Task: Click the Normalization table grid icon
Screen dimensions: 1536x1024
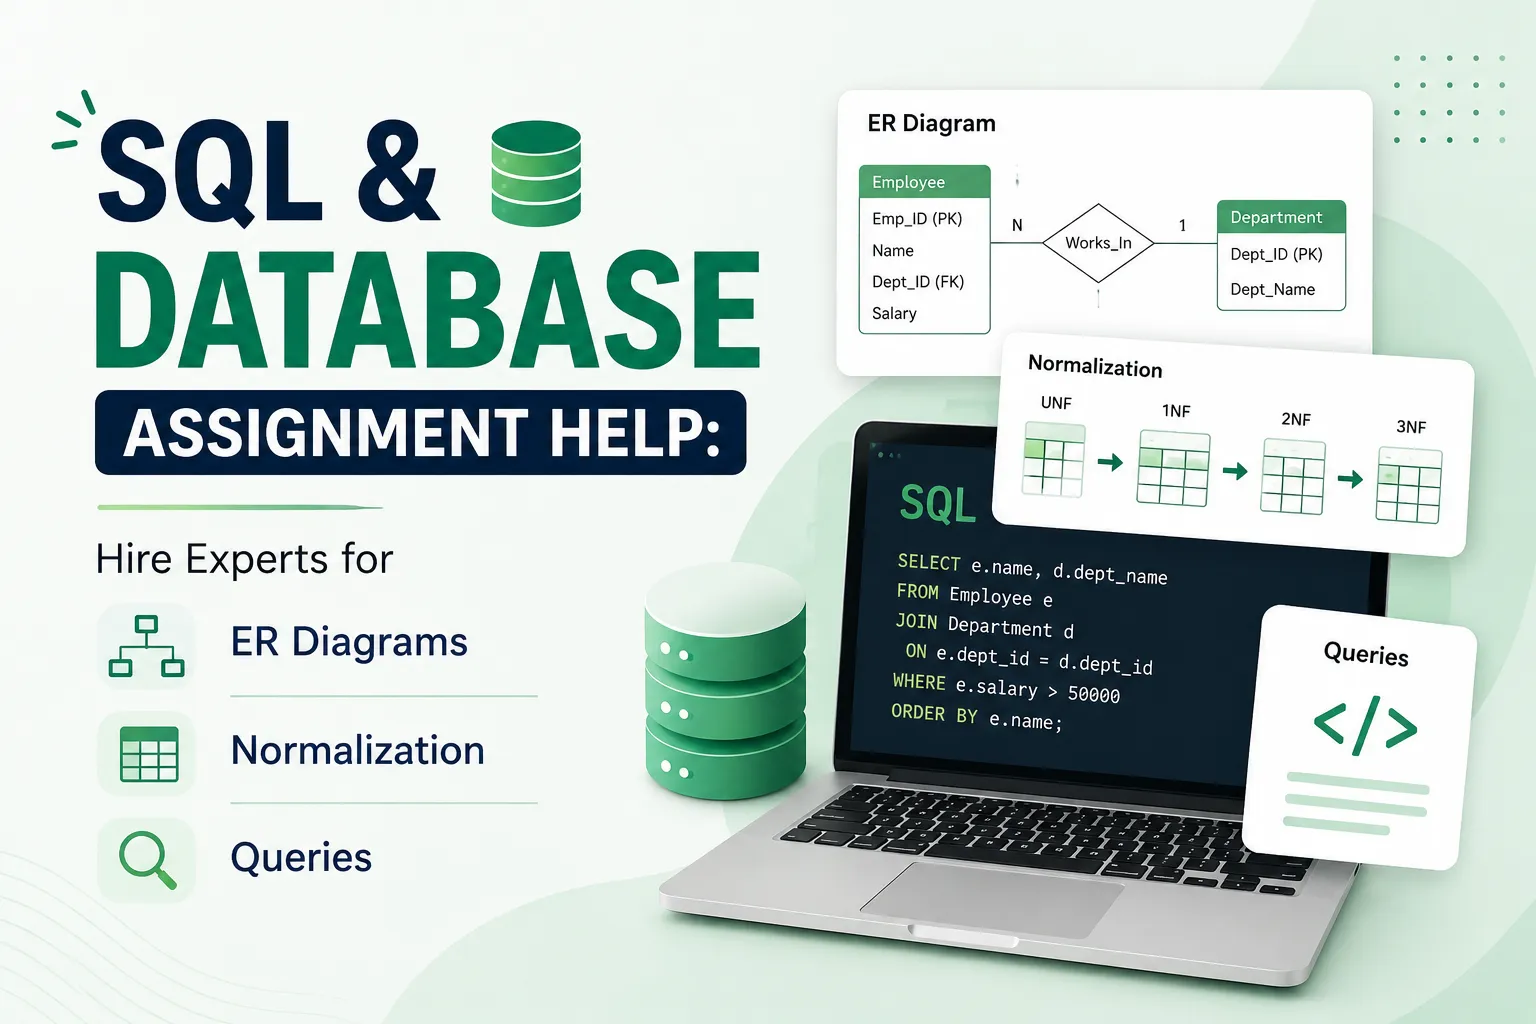Action: point(148,754)
